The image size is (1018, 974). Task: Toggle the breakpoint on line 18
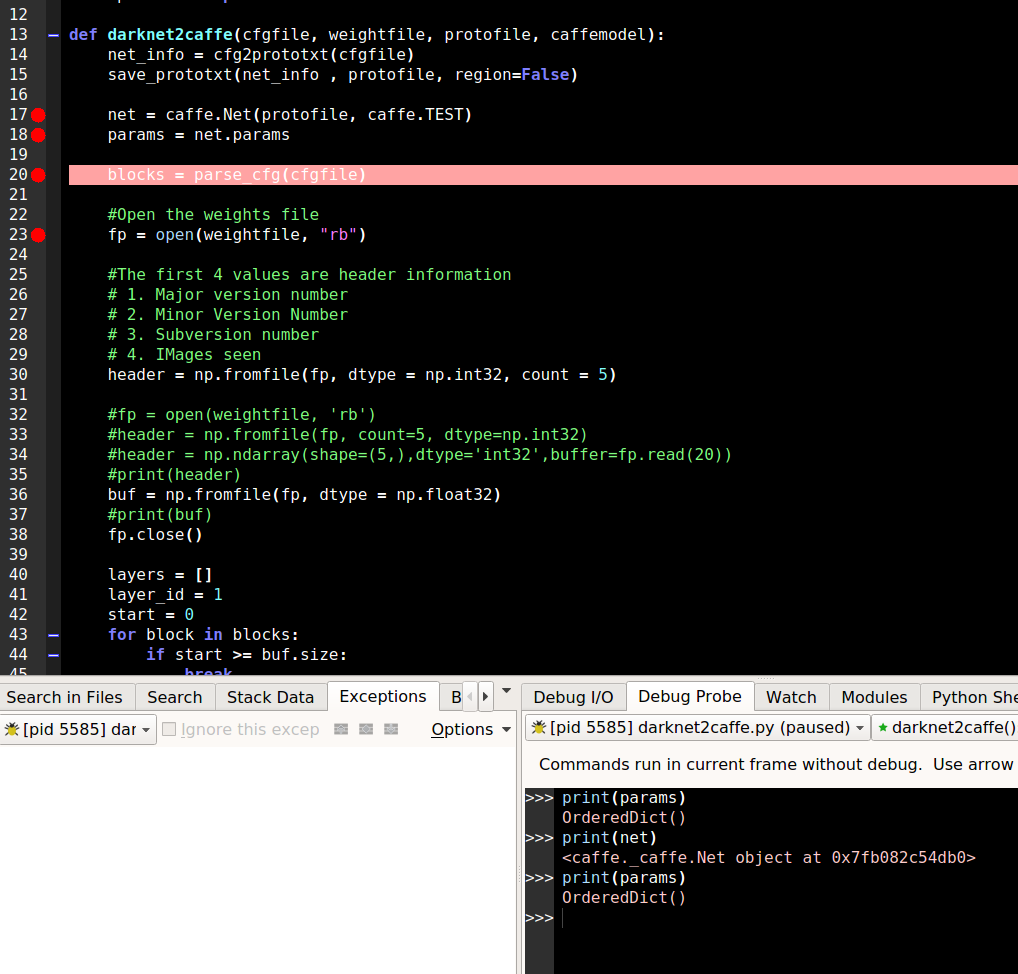(38, 135)
